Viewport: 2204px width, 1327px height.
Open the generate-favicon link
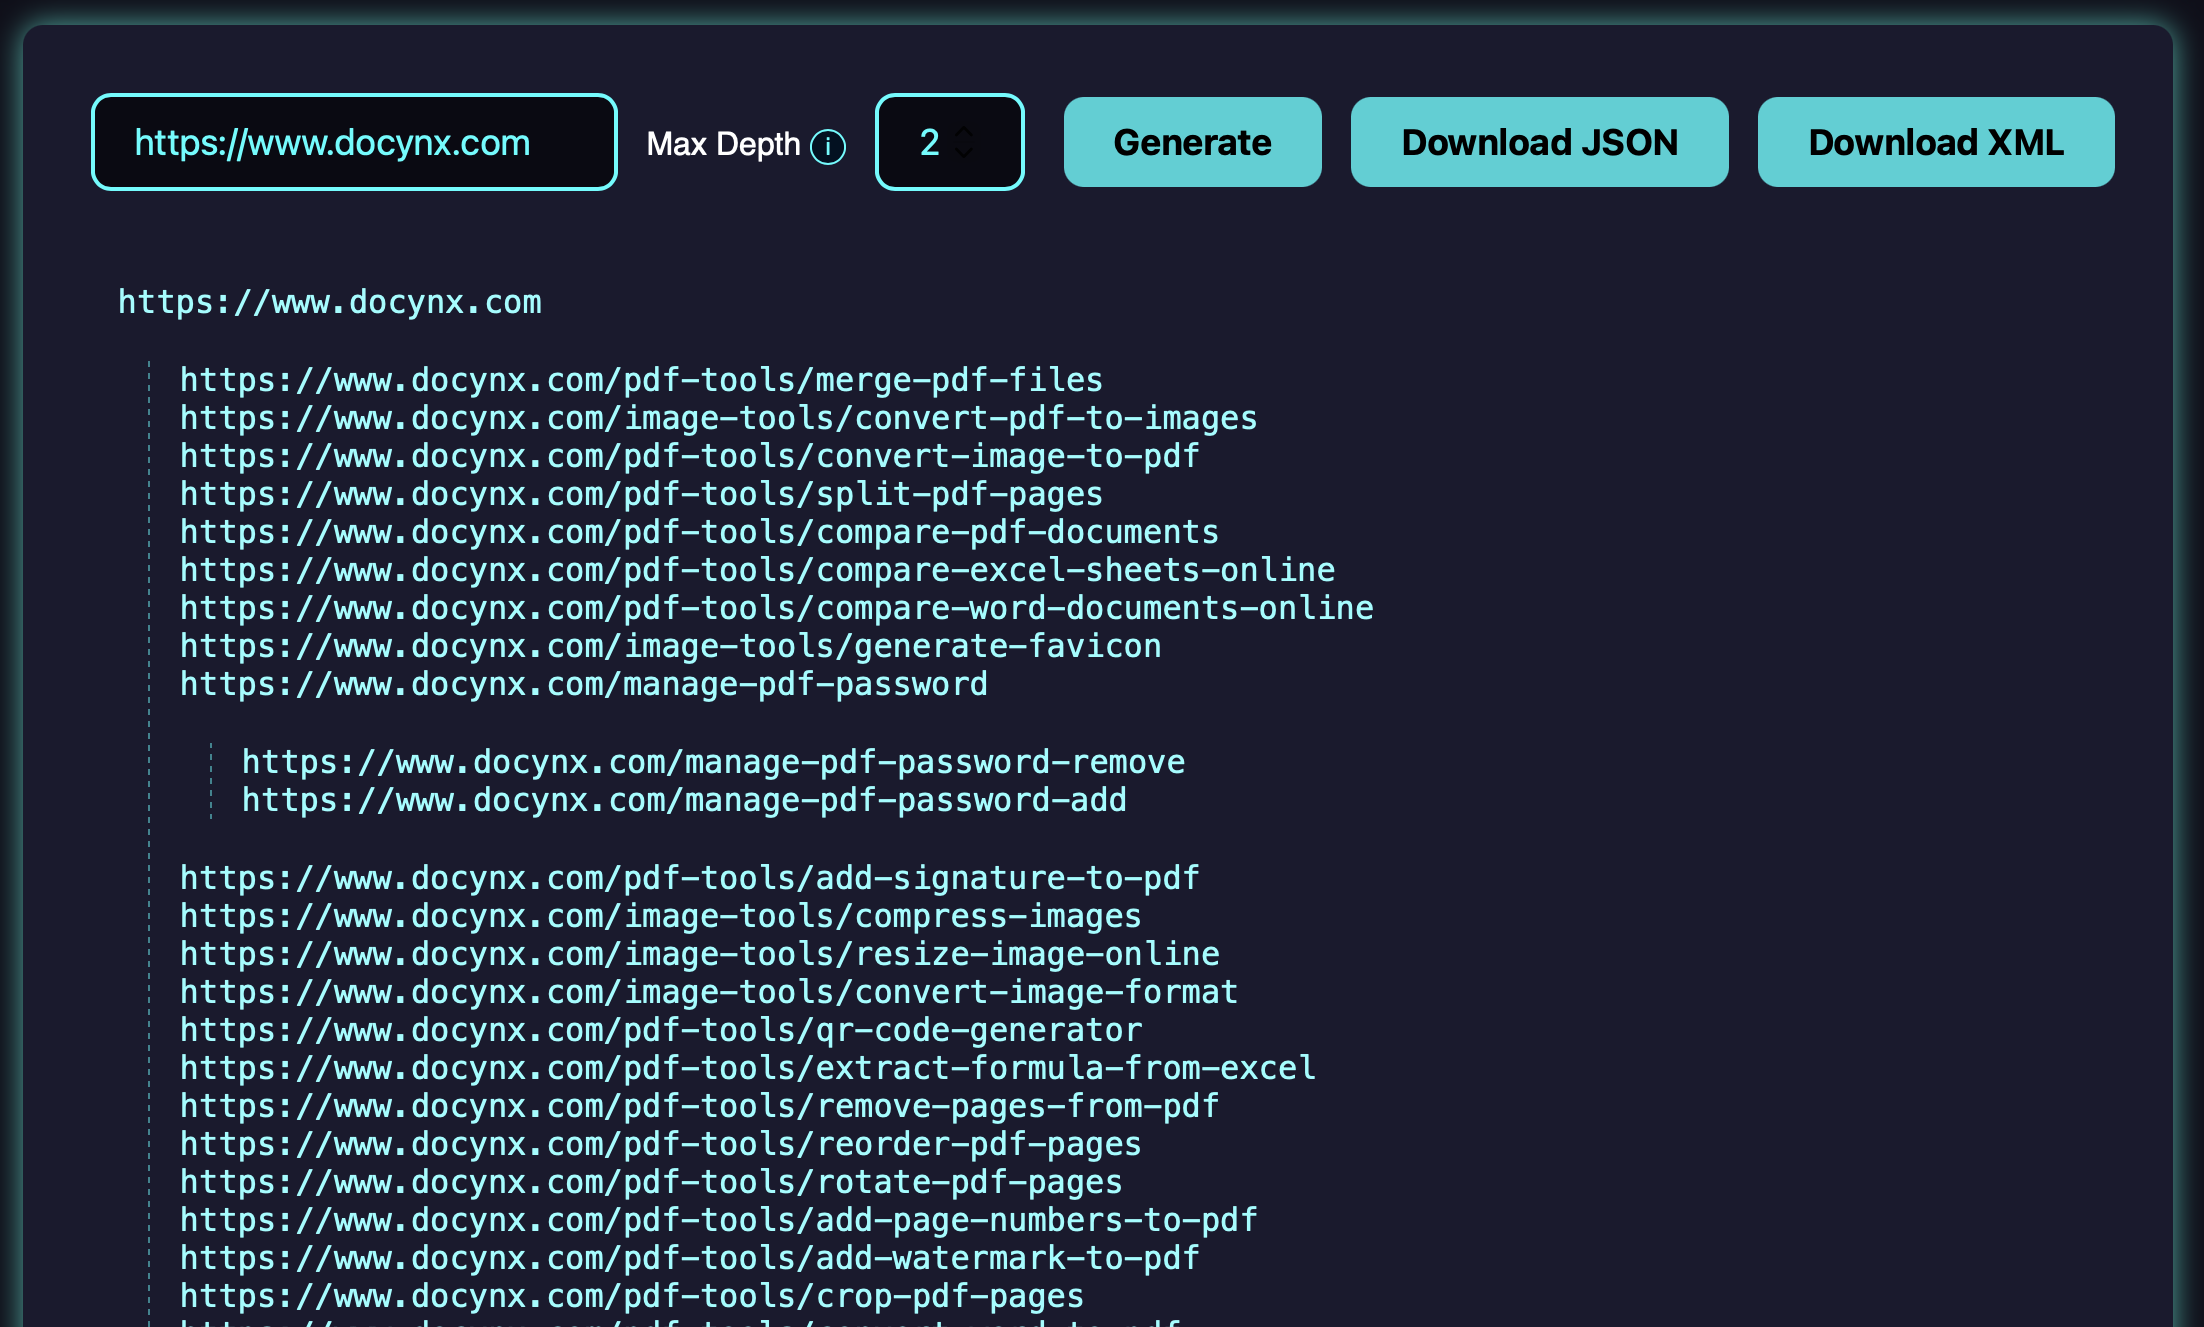point(670,646)
